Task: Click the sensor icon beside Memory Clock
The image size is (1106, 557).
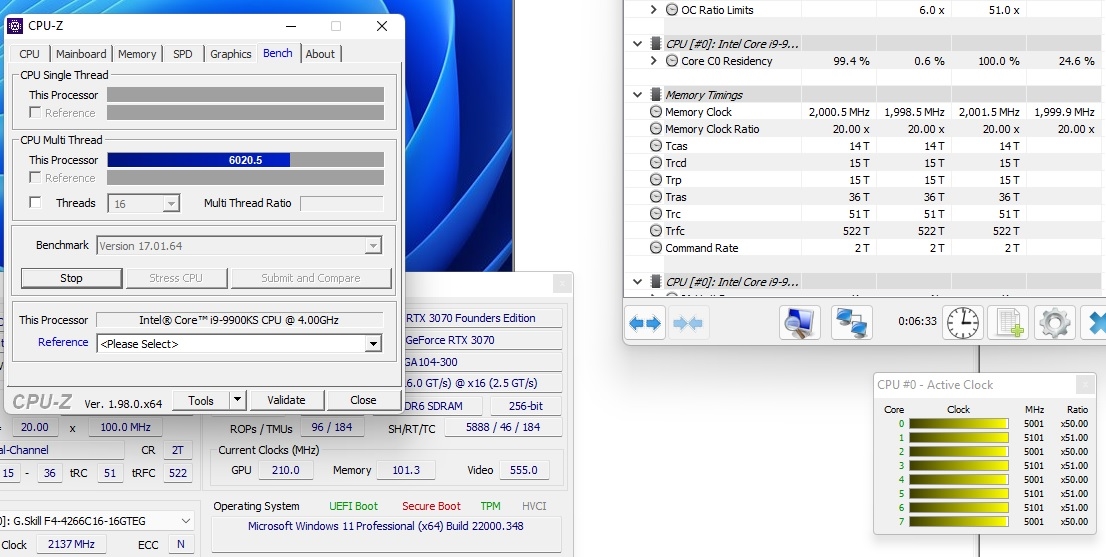Action: click(655, 112)
